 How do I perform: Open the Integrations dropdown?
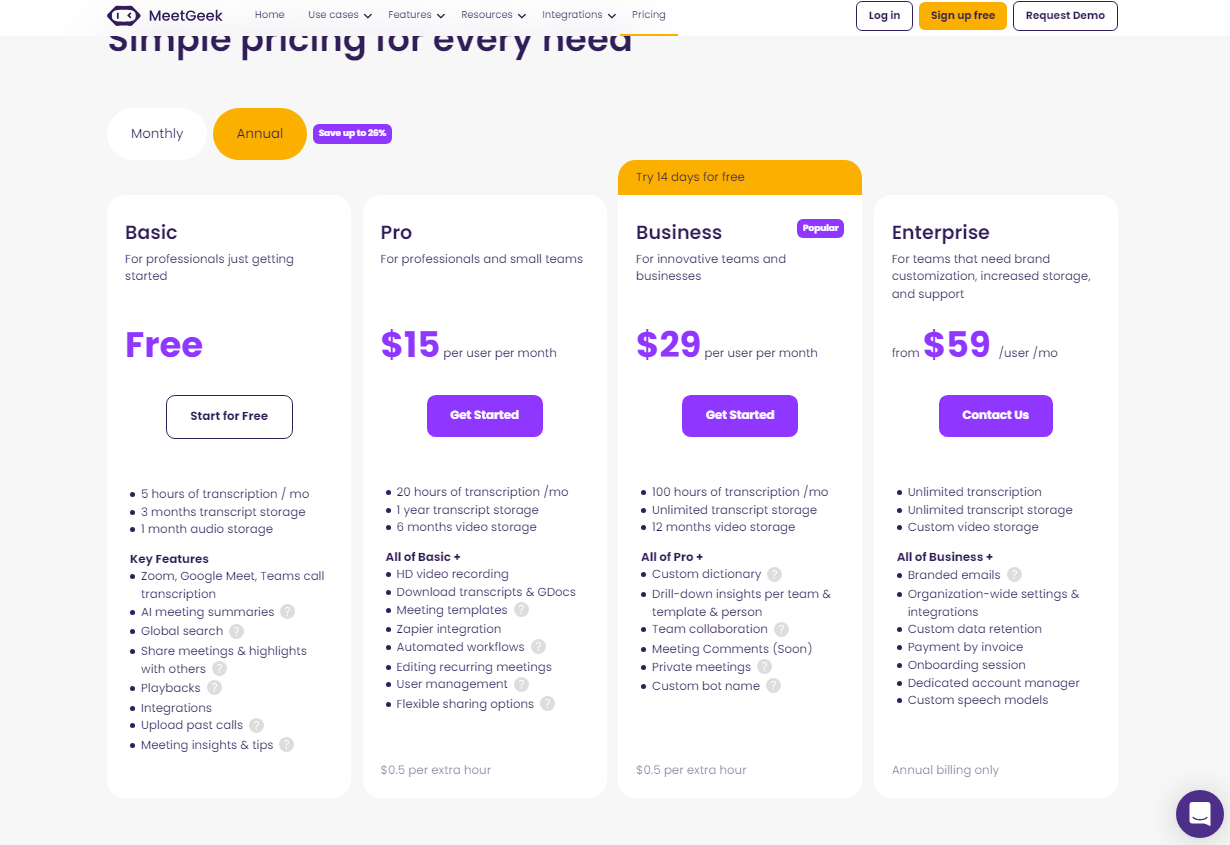579,15
